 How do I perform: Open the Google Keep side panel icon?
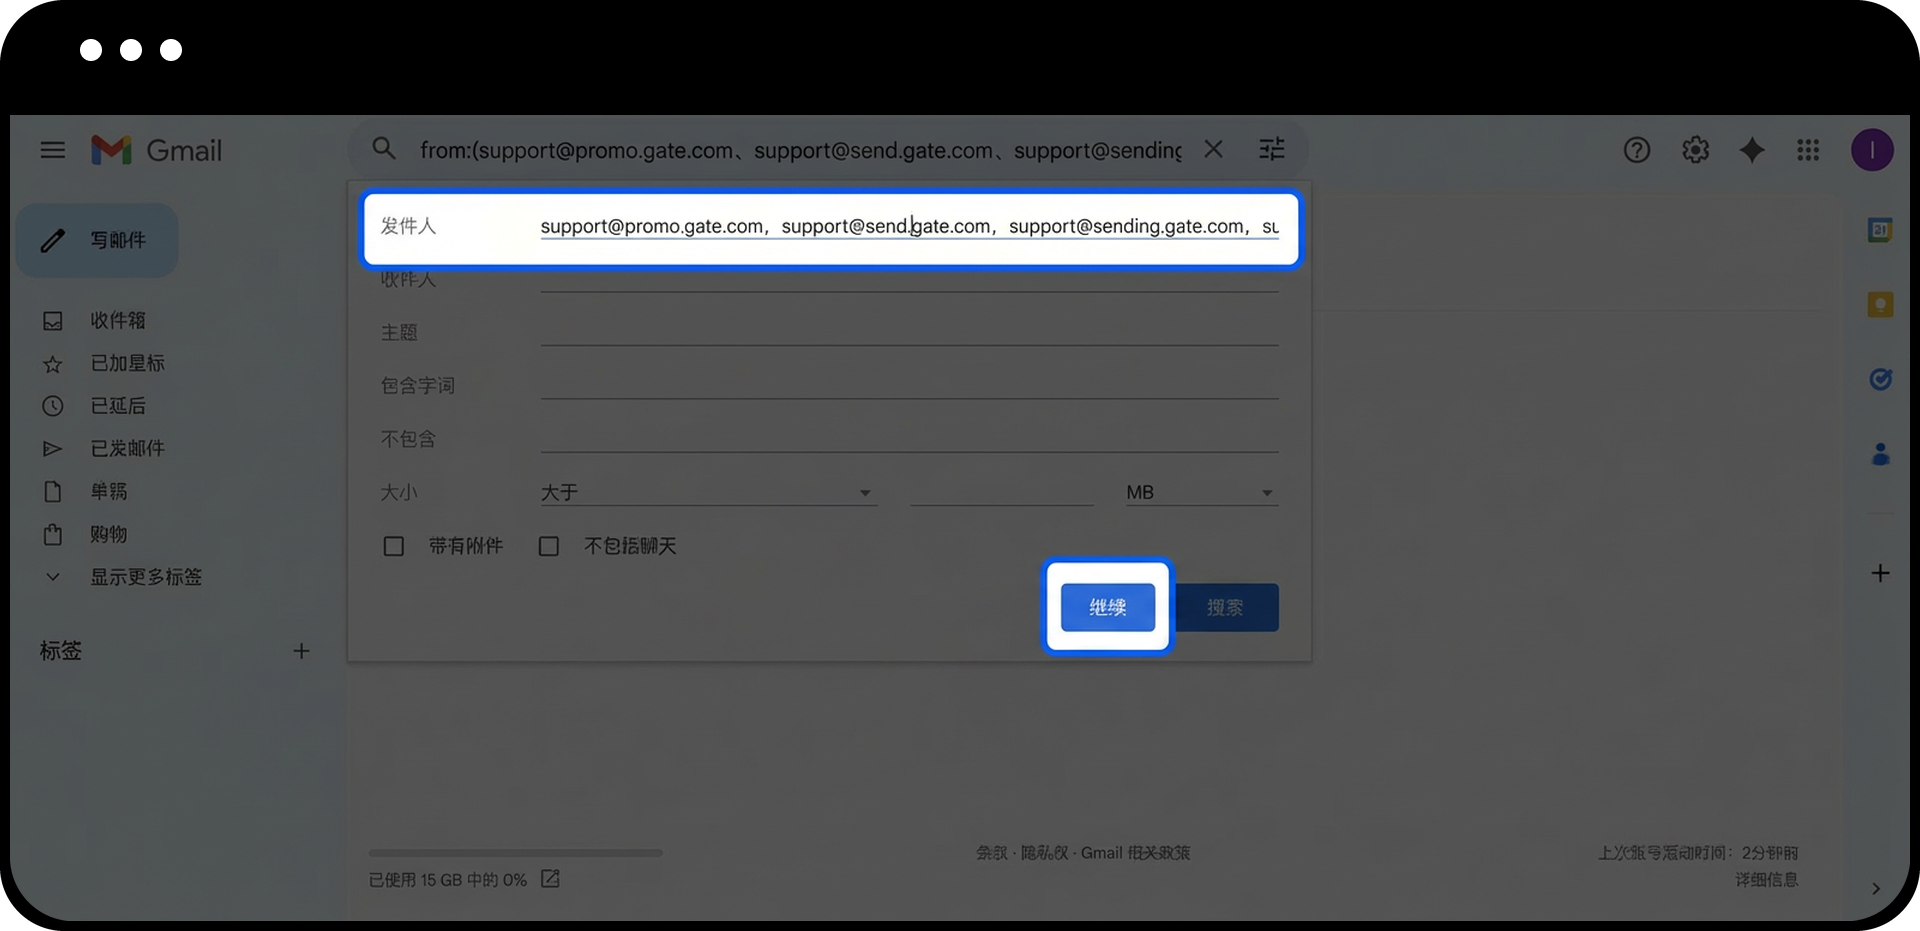tap(1880, 305)
